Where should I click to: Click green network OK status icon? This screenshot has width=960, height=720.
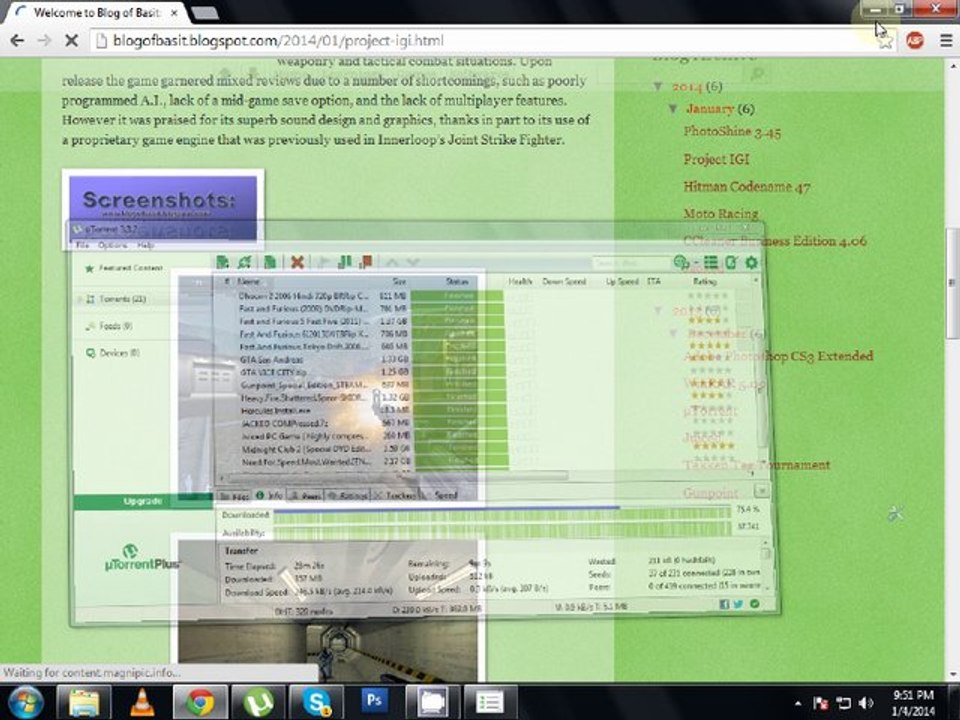click(x=754, y=604)
